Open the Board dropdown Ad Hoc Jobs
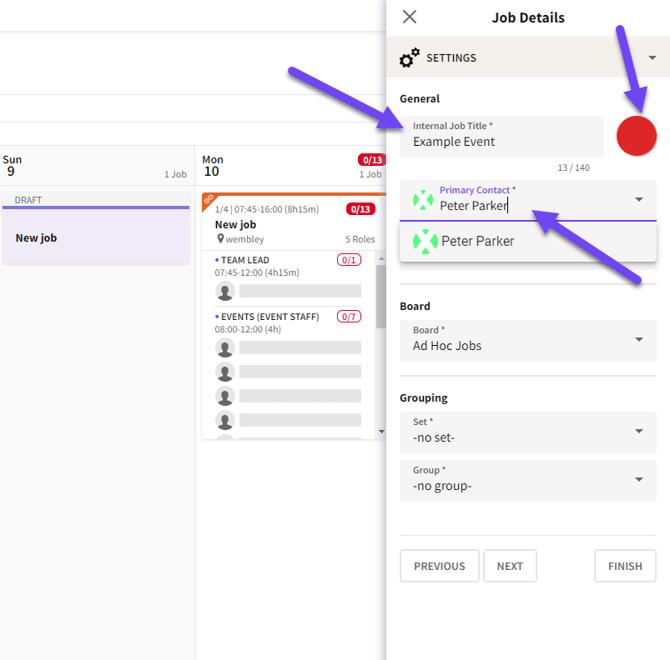This screenshot has width=670, height=660. coord(528,340)
